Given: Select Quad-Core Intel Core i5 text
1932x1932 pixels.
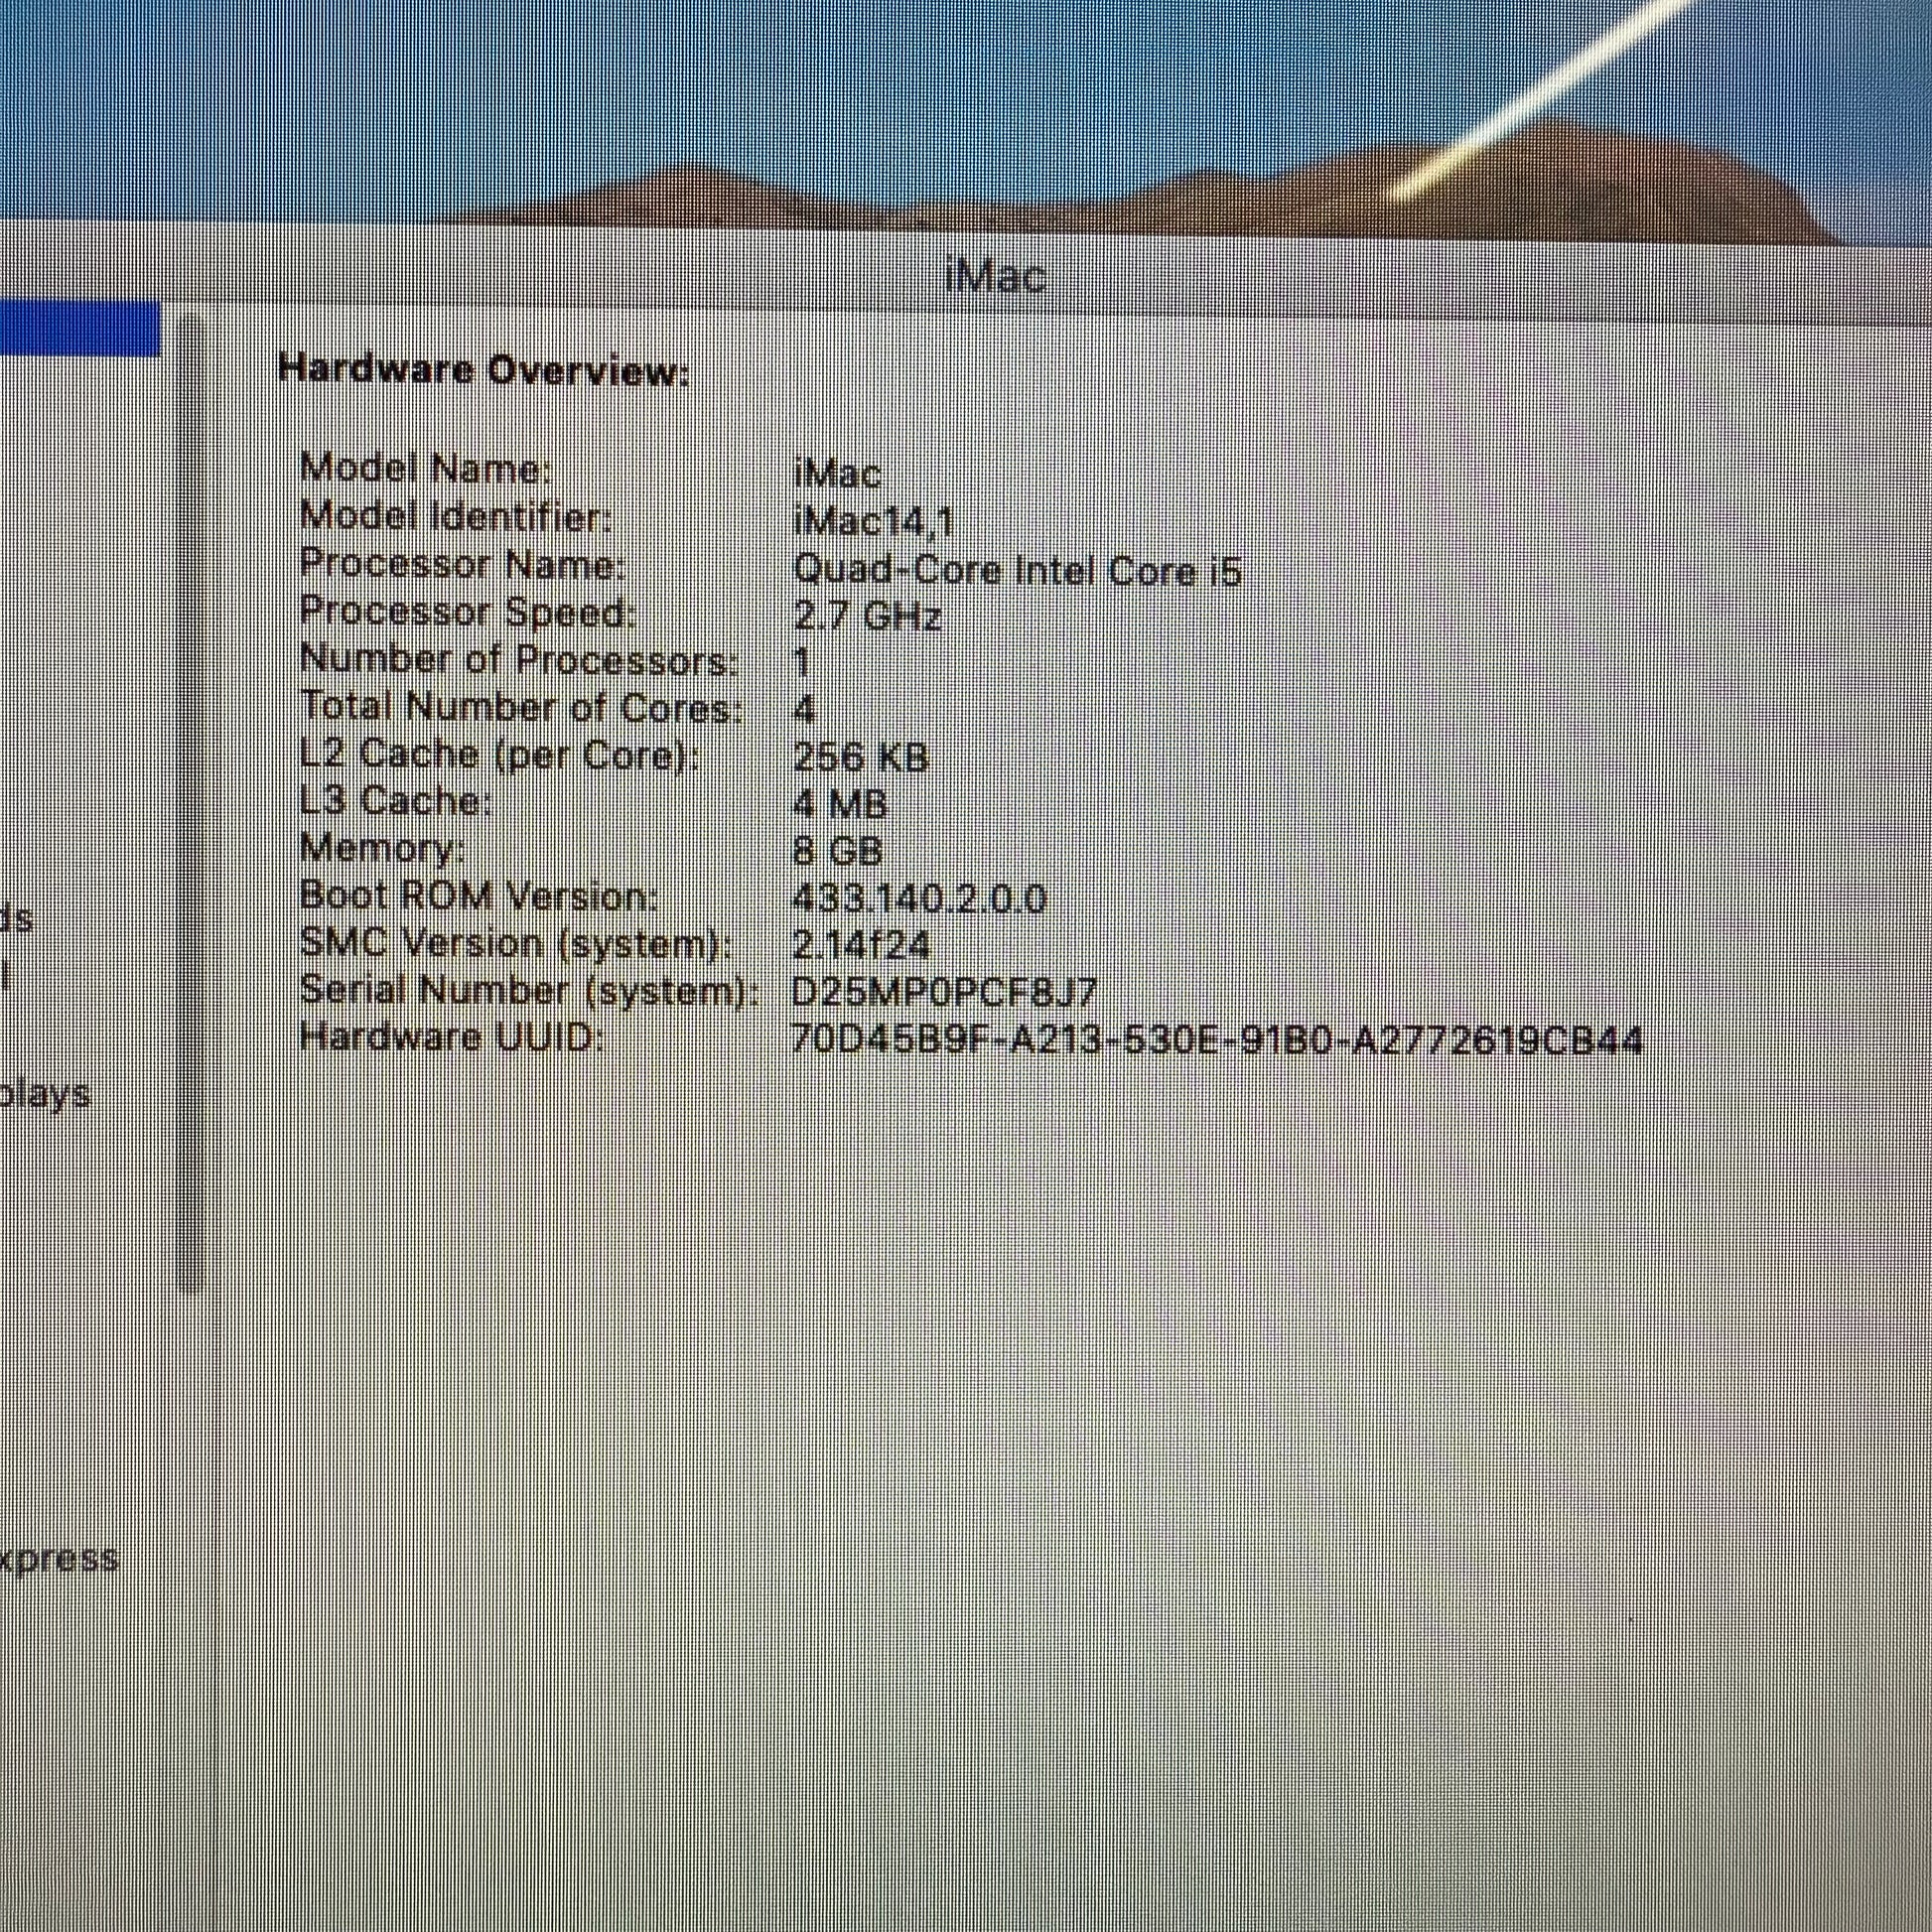Looking at the screenshot, I should pos(1017,570).
